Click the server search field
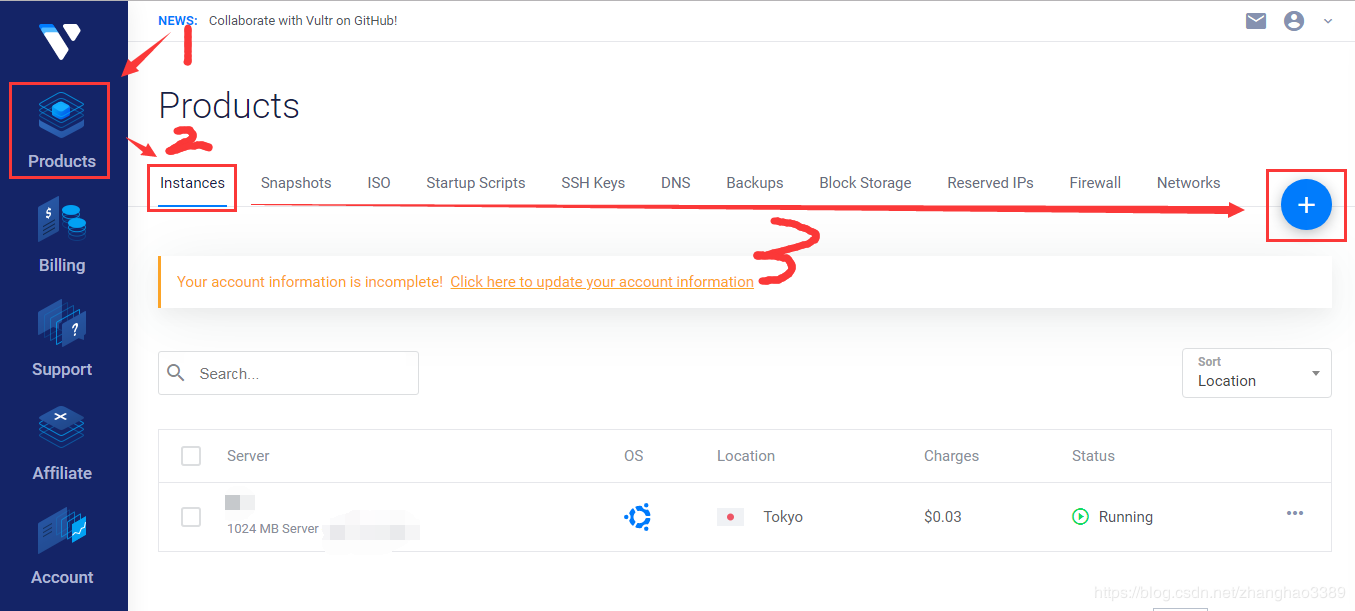 [x=300, y=373]
